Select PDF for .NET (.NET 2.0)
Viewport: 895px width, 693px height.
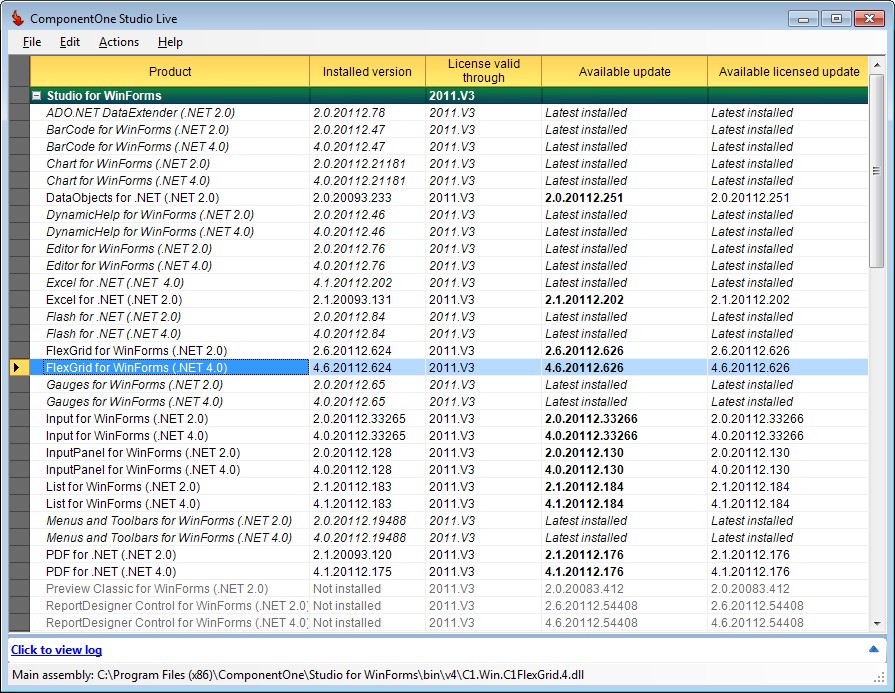(111, 555)
